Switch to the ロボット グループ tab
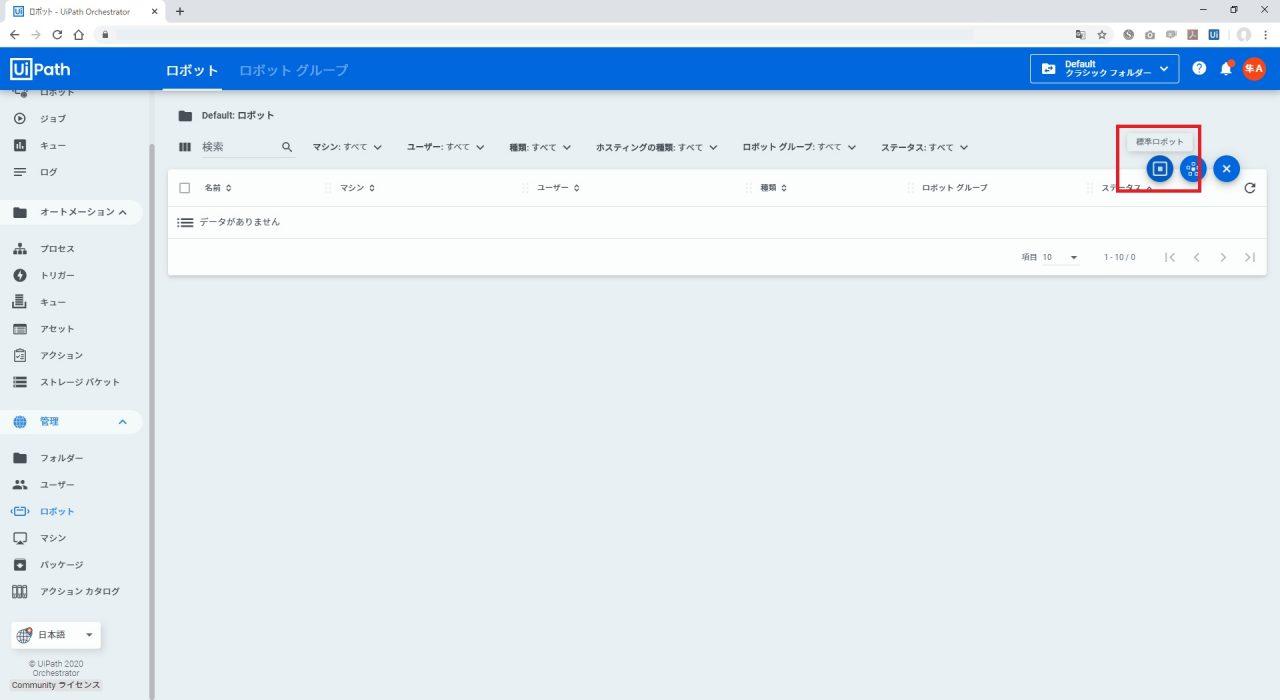The height and width of the screenshot is (700, 1280). click(294, 70)
